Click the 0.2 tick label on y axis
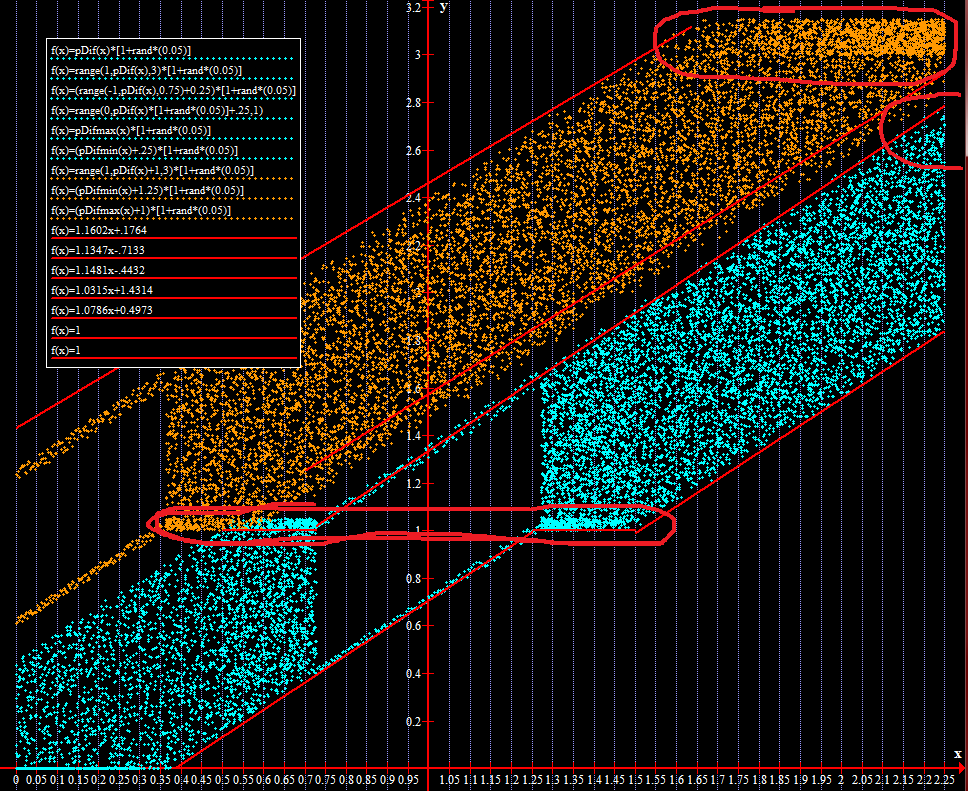This screenshot has height=791, width=968. 413,722
